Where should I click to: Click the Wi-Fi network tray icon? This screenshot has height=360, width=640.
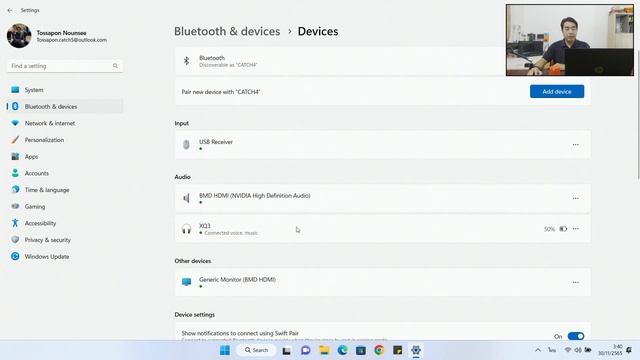(568, 350)
